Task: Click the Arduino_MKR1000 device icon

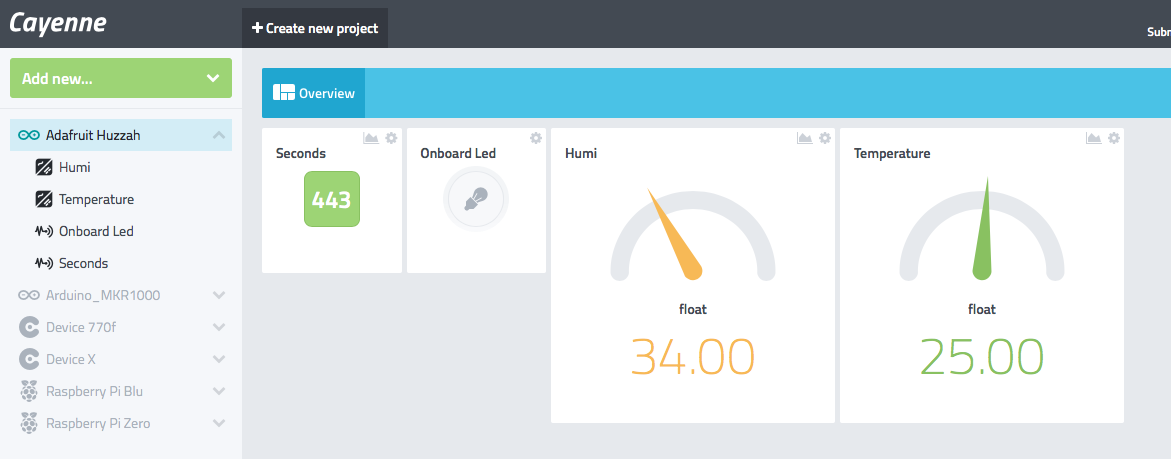Action: [x=29, y=296]
